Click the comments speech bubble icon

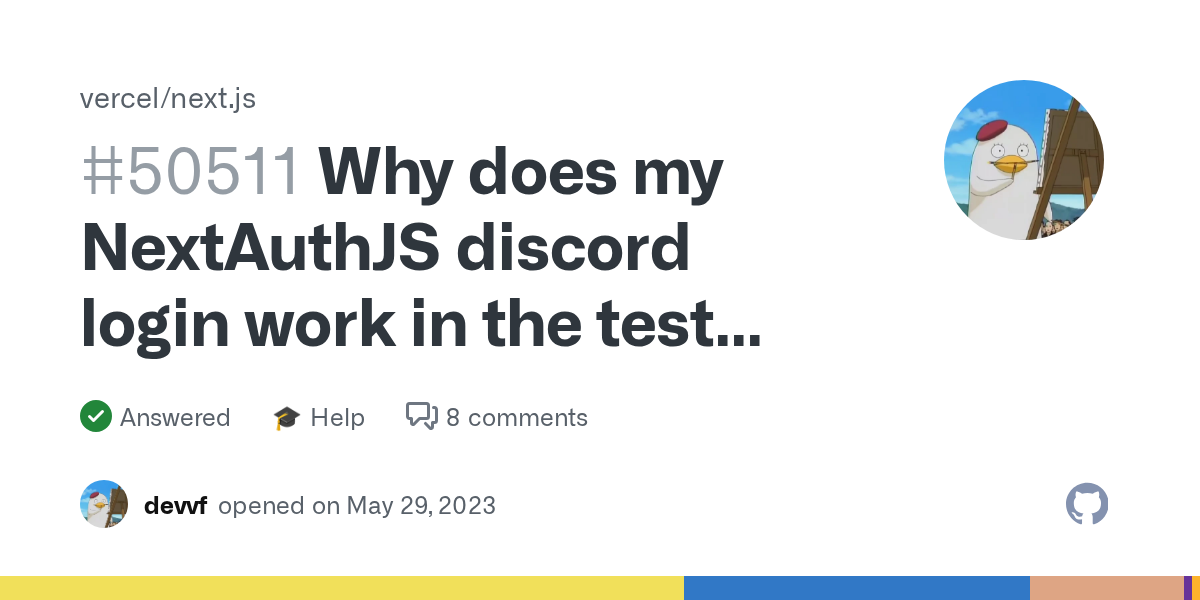click(x=421, y=417)
